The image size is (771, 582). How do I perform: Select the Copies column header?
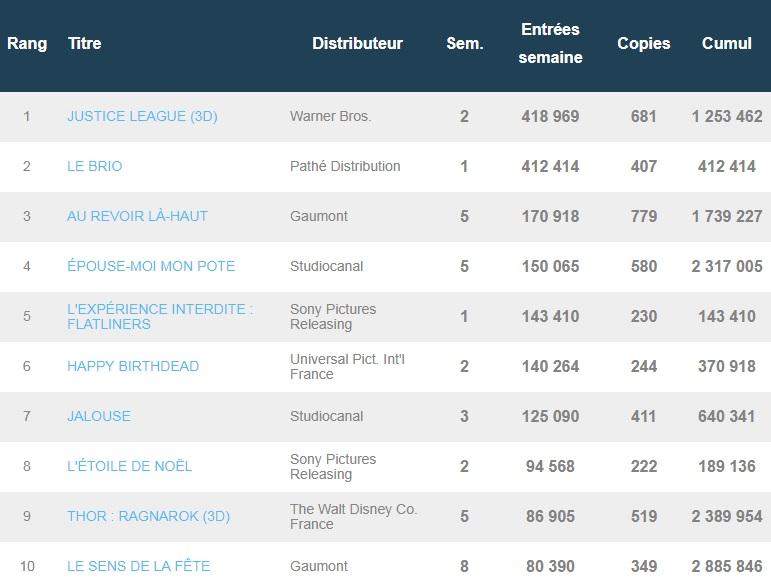pyautogui.click(x=644, y=44)
